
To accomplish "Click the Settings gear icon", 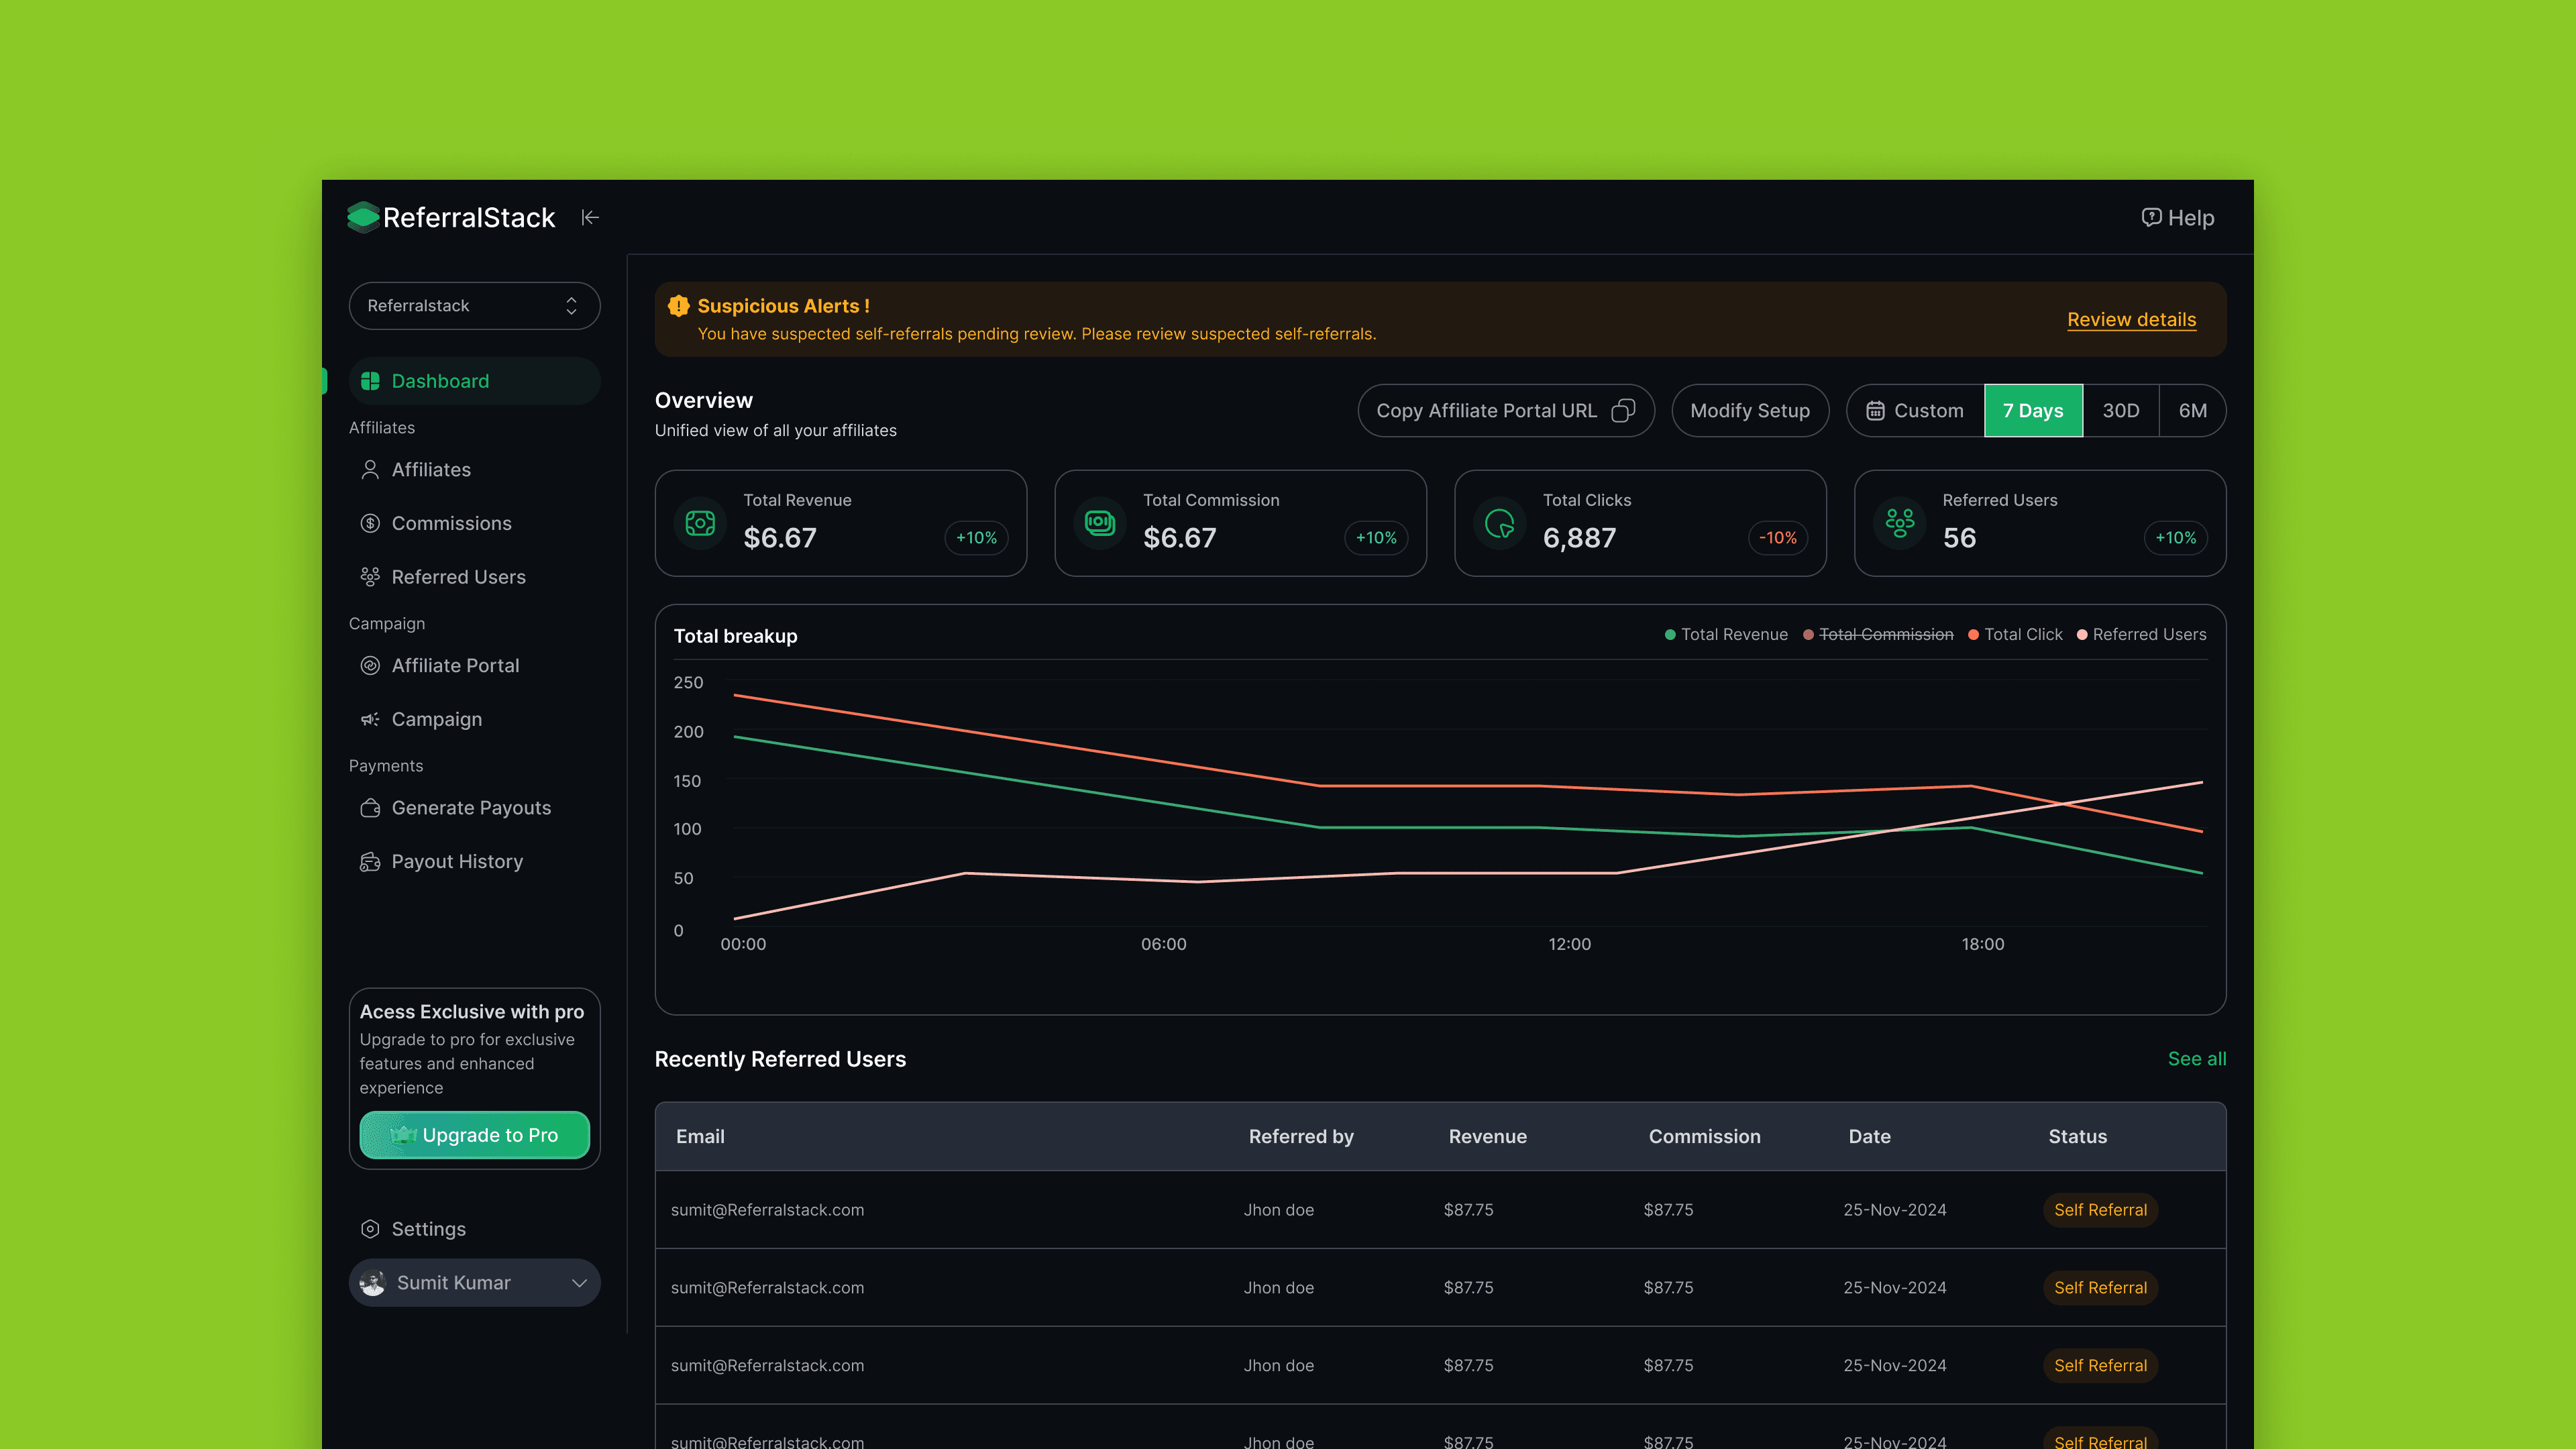I will 370,1229.
